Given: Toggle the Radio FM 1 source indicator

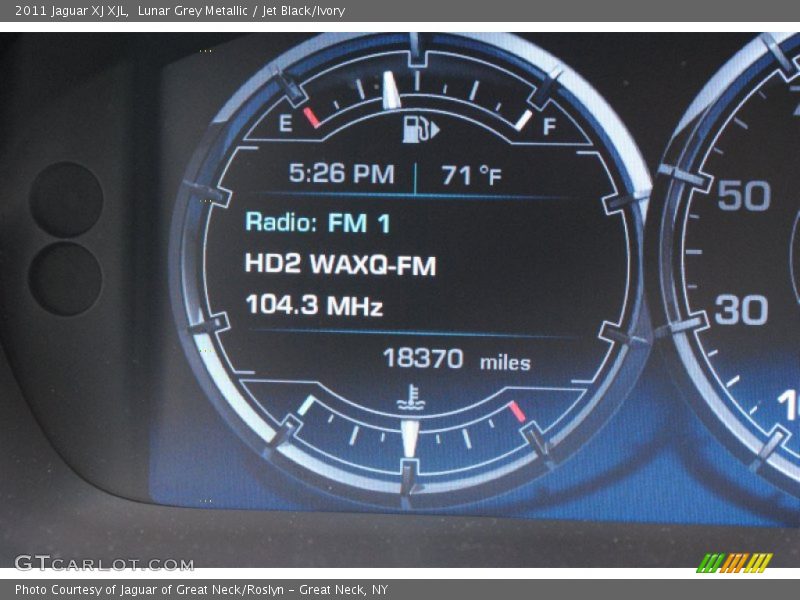Looking at the screenshot, I should click(318, 224).
